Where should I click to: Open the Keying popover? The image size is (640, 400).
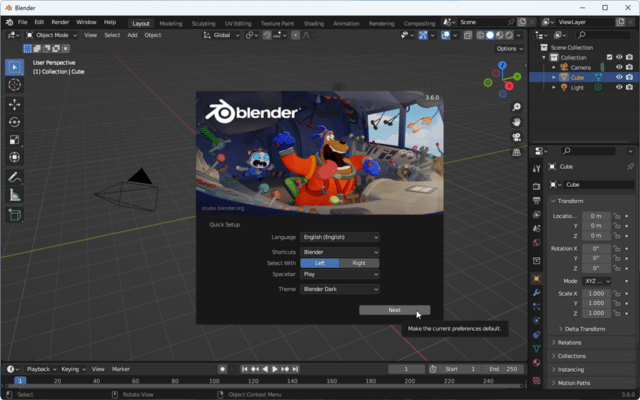(73, 369)
